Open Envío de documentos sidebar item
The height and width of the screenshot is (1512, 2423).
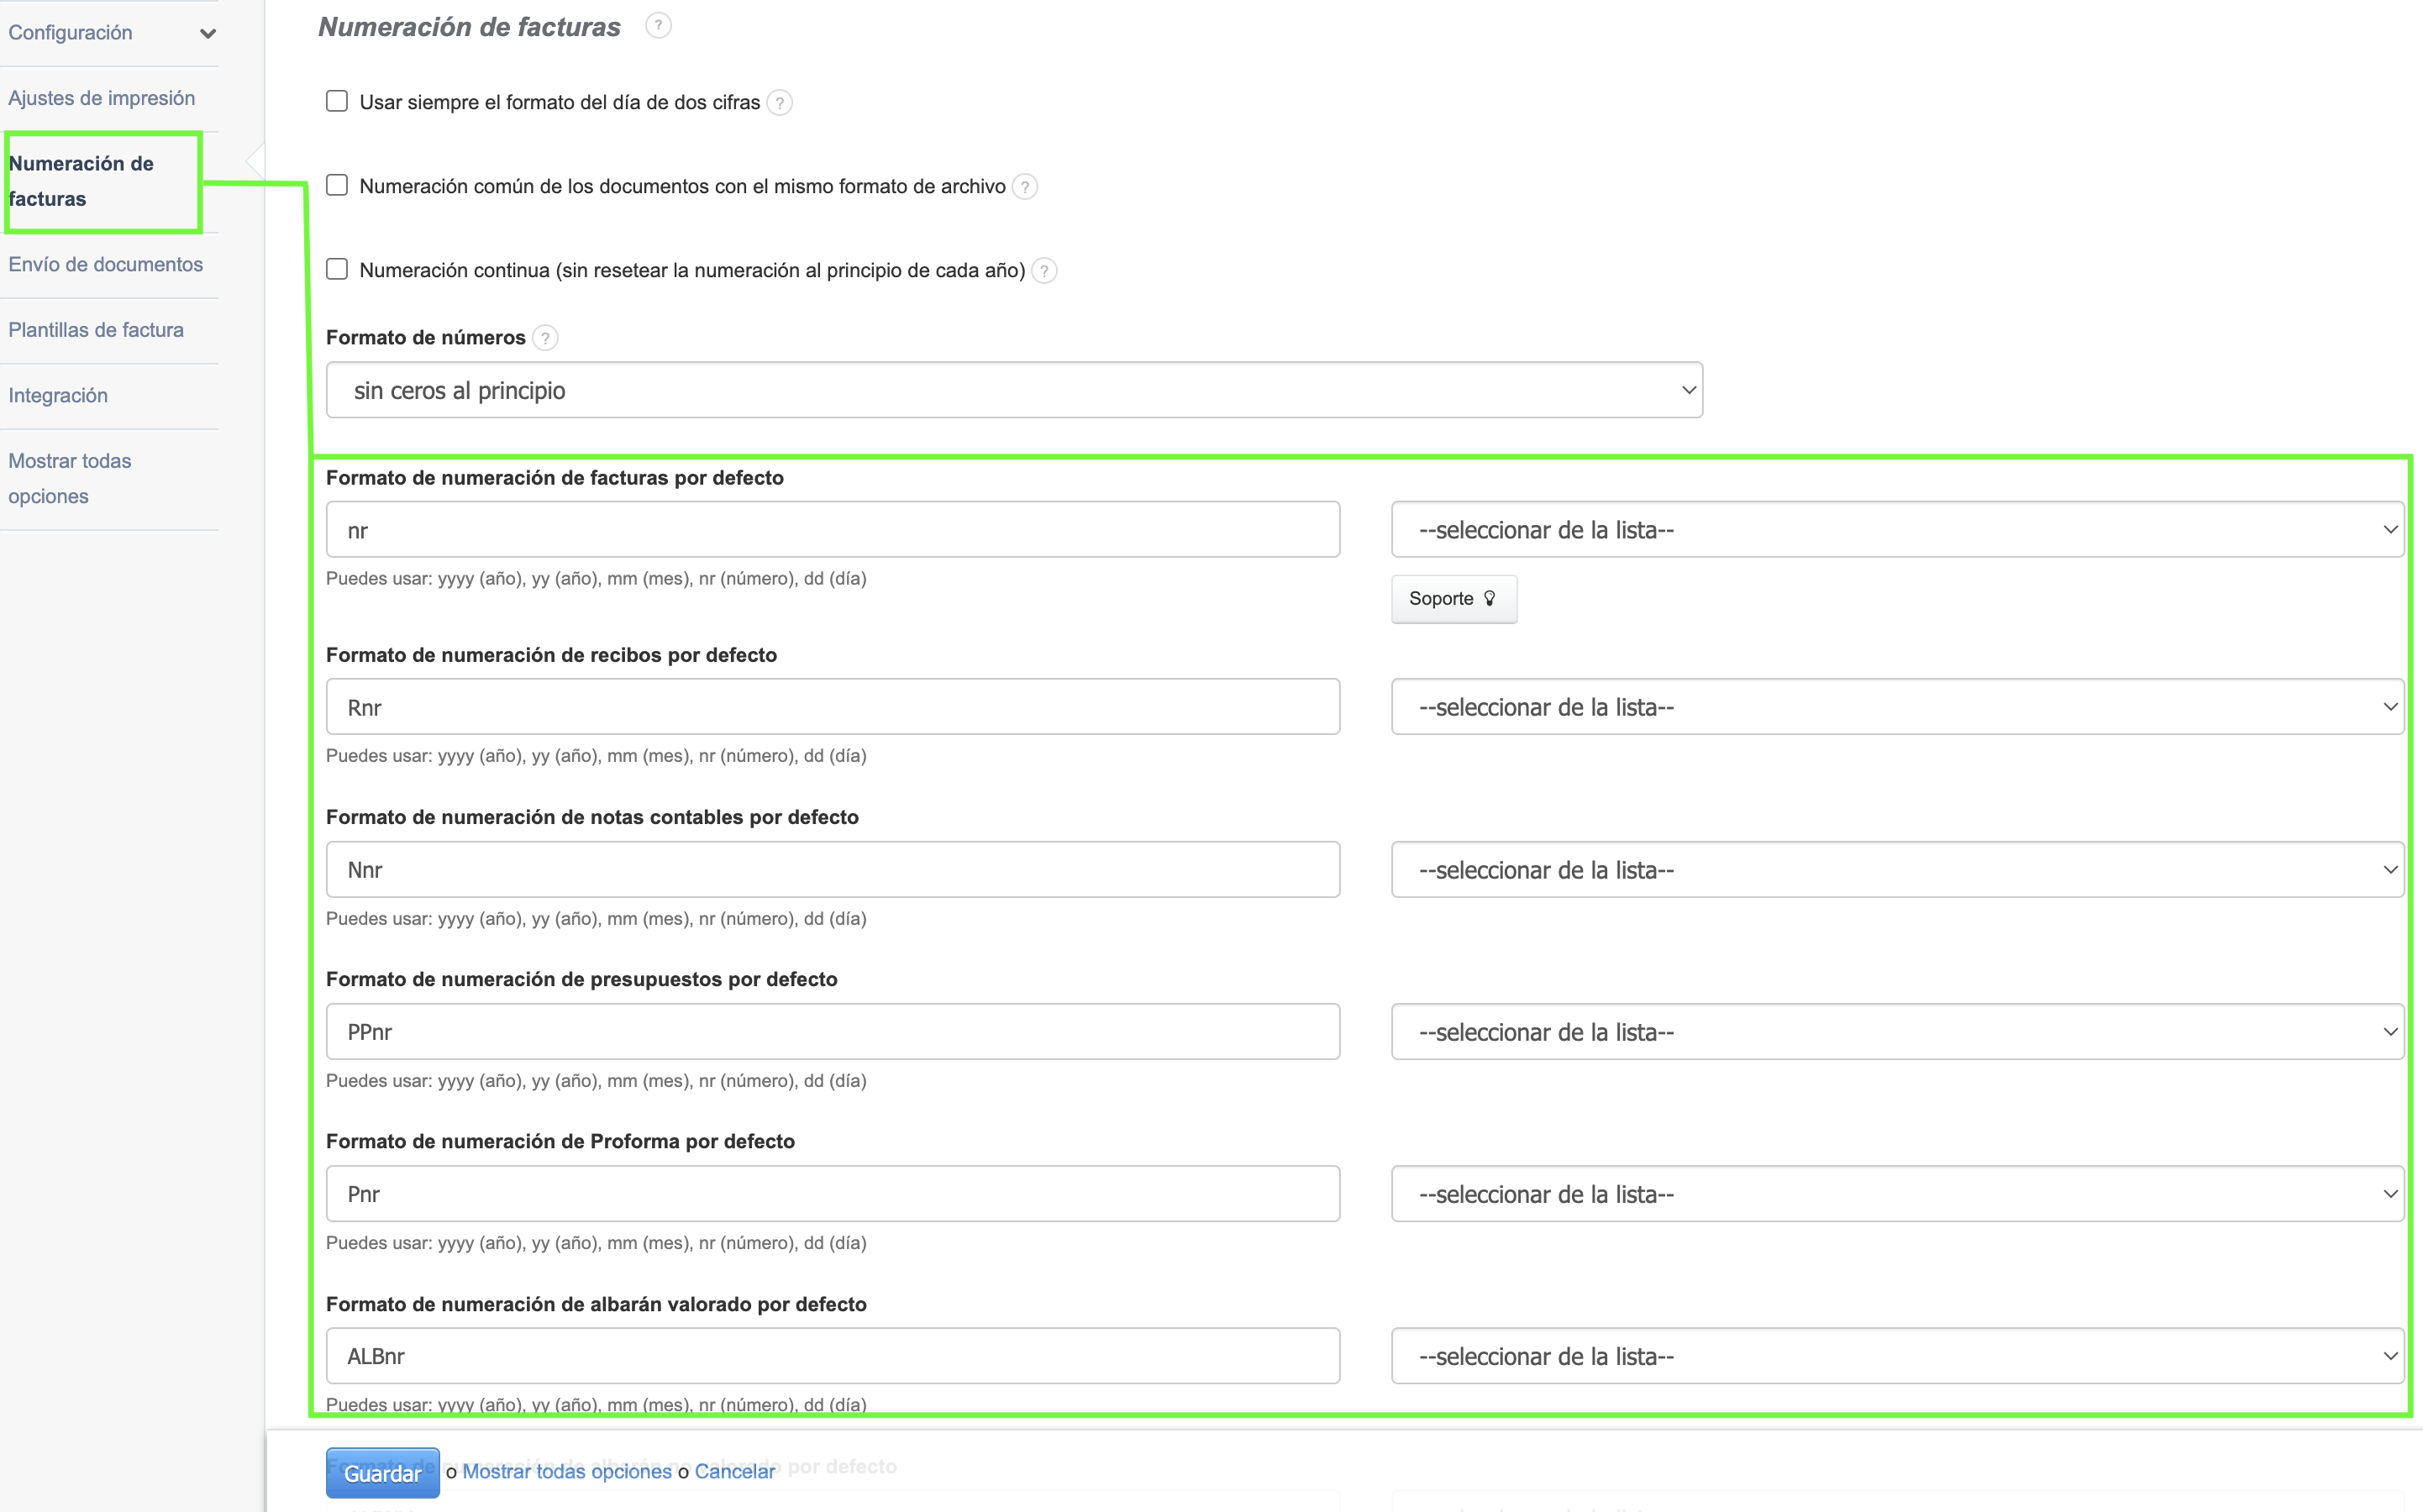(x=105, y=264)
